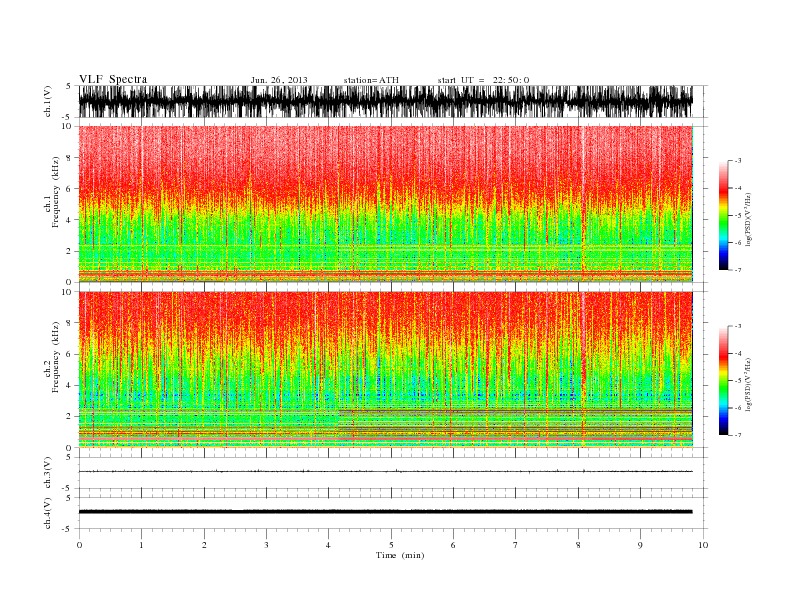Click time axis tick label "1"
This screenshot has width=792, height=612.
click(141, 545)
